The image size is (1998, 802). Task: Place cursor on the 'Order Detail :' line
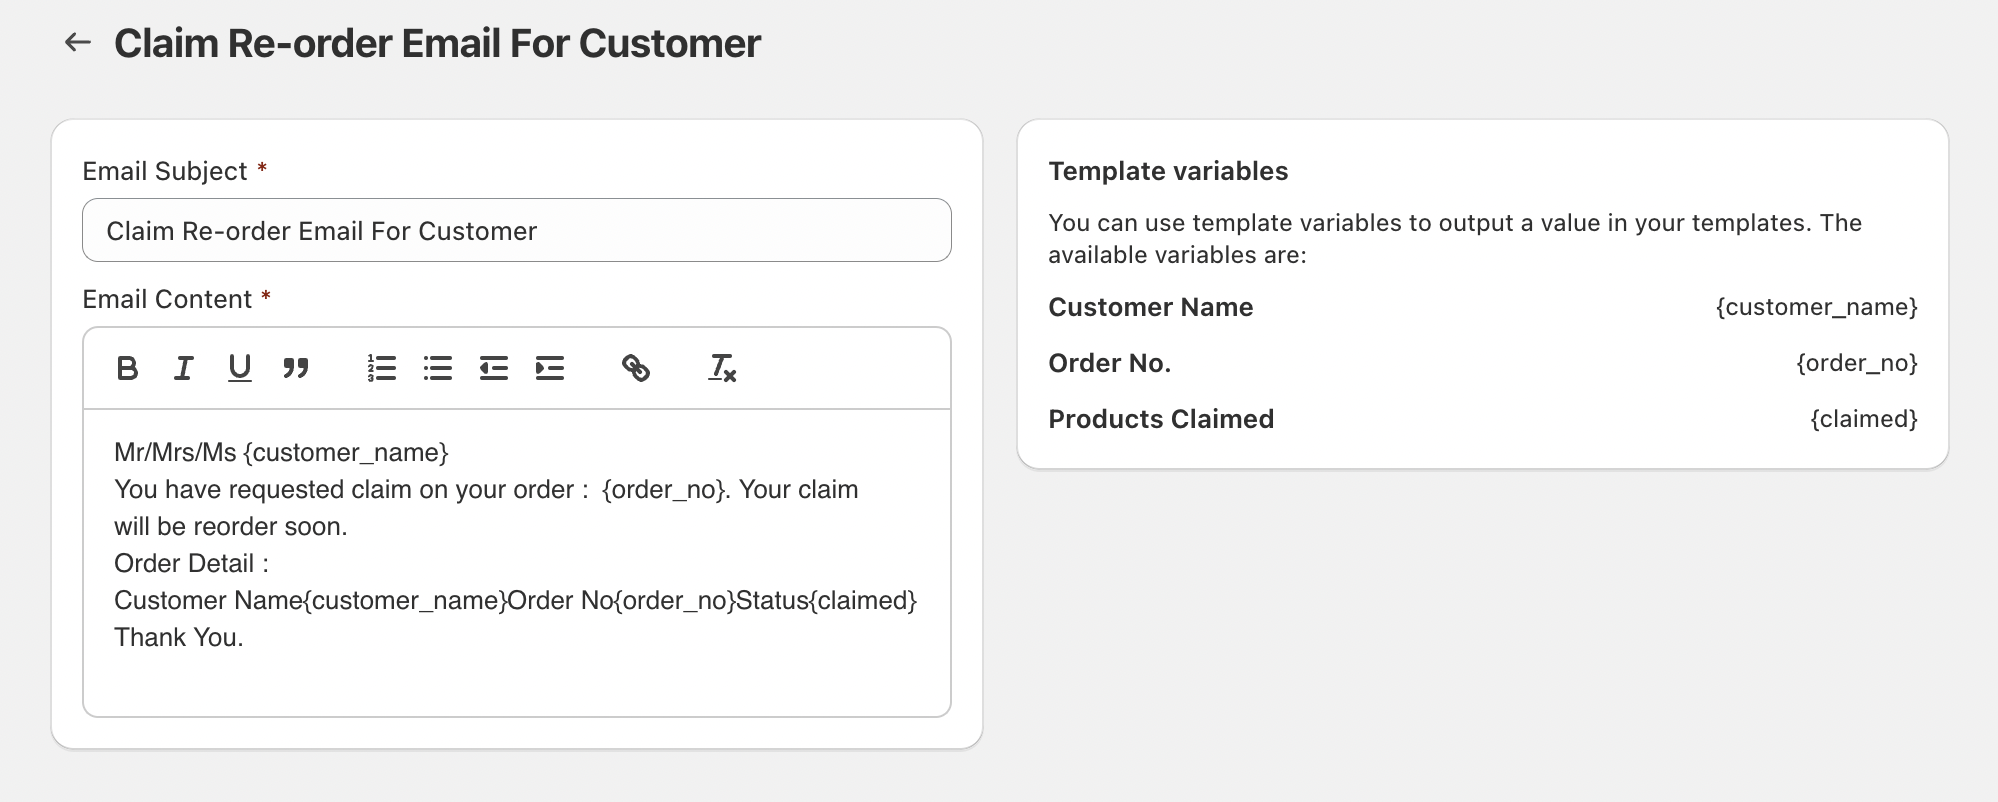point(191,564)
